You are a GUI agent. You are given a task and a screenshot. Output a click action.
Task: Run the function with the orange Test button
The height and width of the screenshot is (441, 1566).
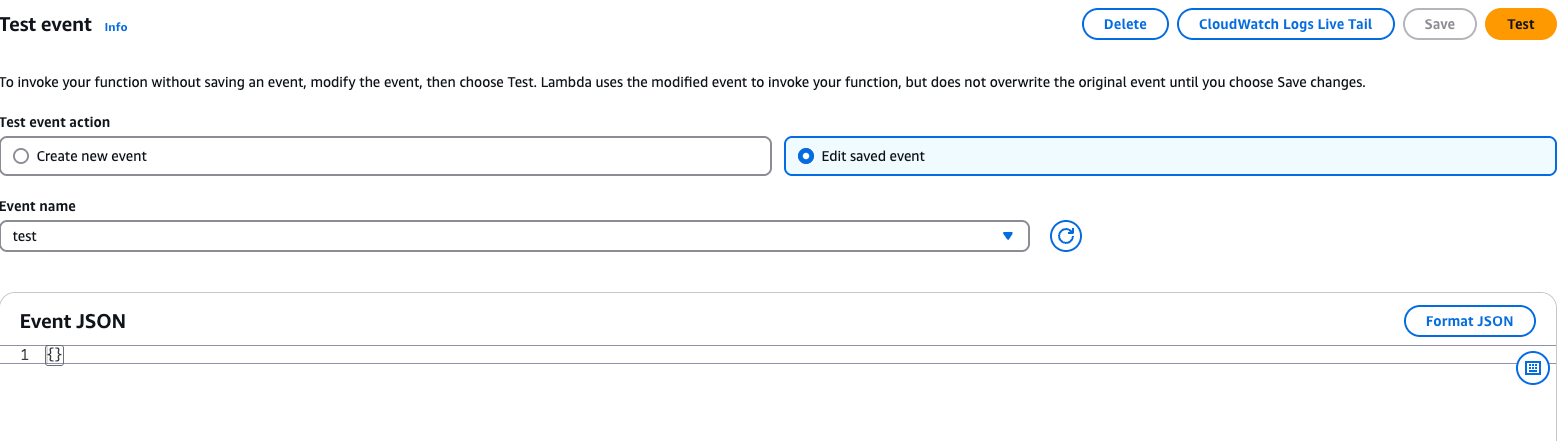1520,24
